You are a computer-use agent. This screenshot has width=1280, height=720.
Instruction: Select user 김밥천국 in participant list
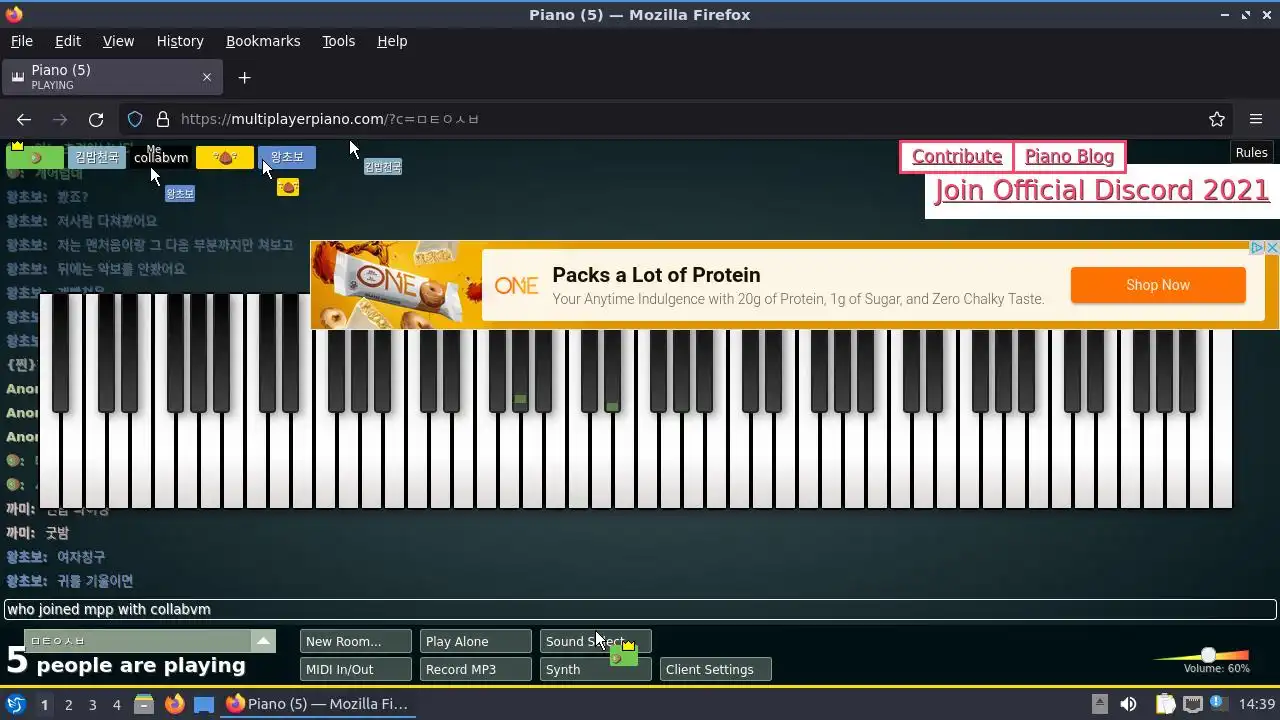[97, 157]
